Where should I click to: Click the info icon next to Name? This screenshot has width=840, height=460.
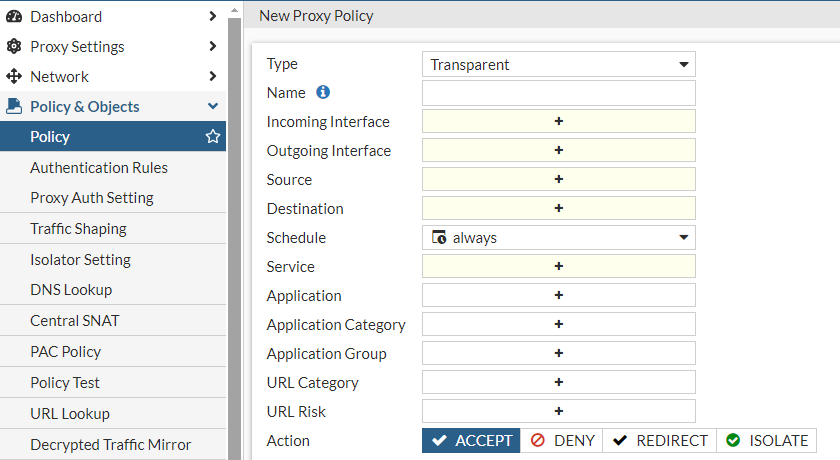coord(323,93)
